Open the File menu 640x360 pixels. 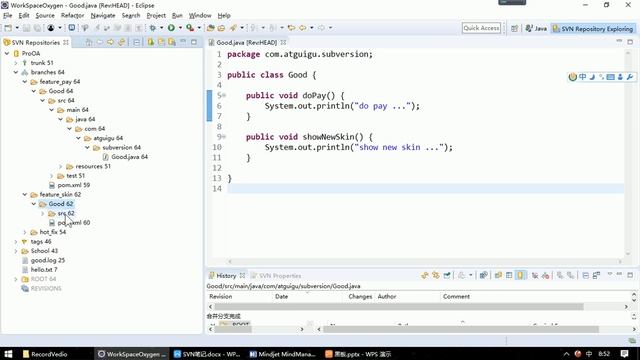pyautogui.click(x=8, y=16)
